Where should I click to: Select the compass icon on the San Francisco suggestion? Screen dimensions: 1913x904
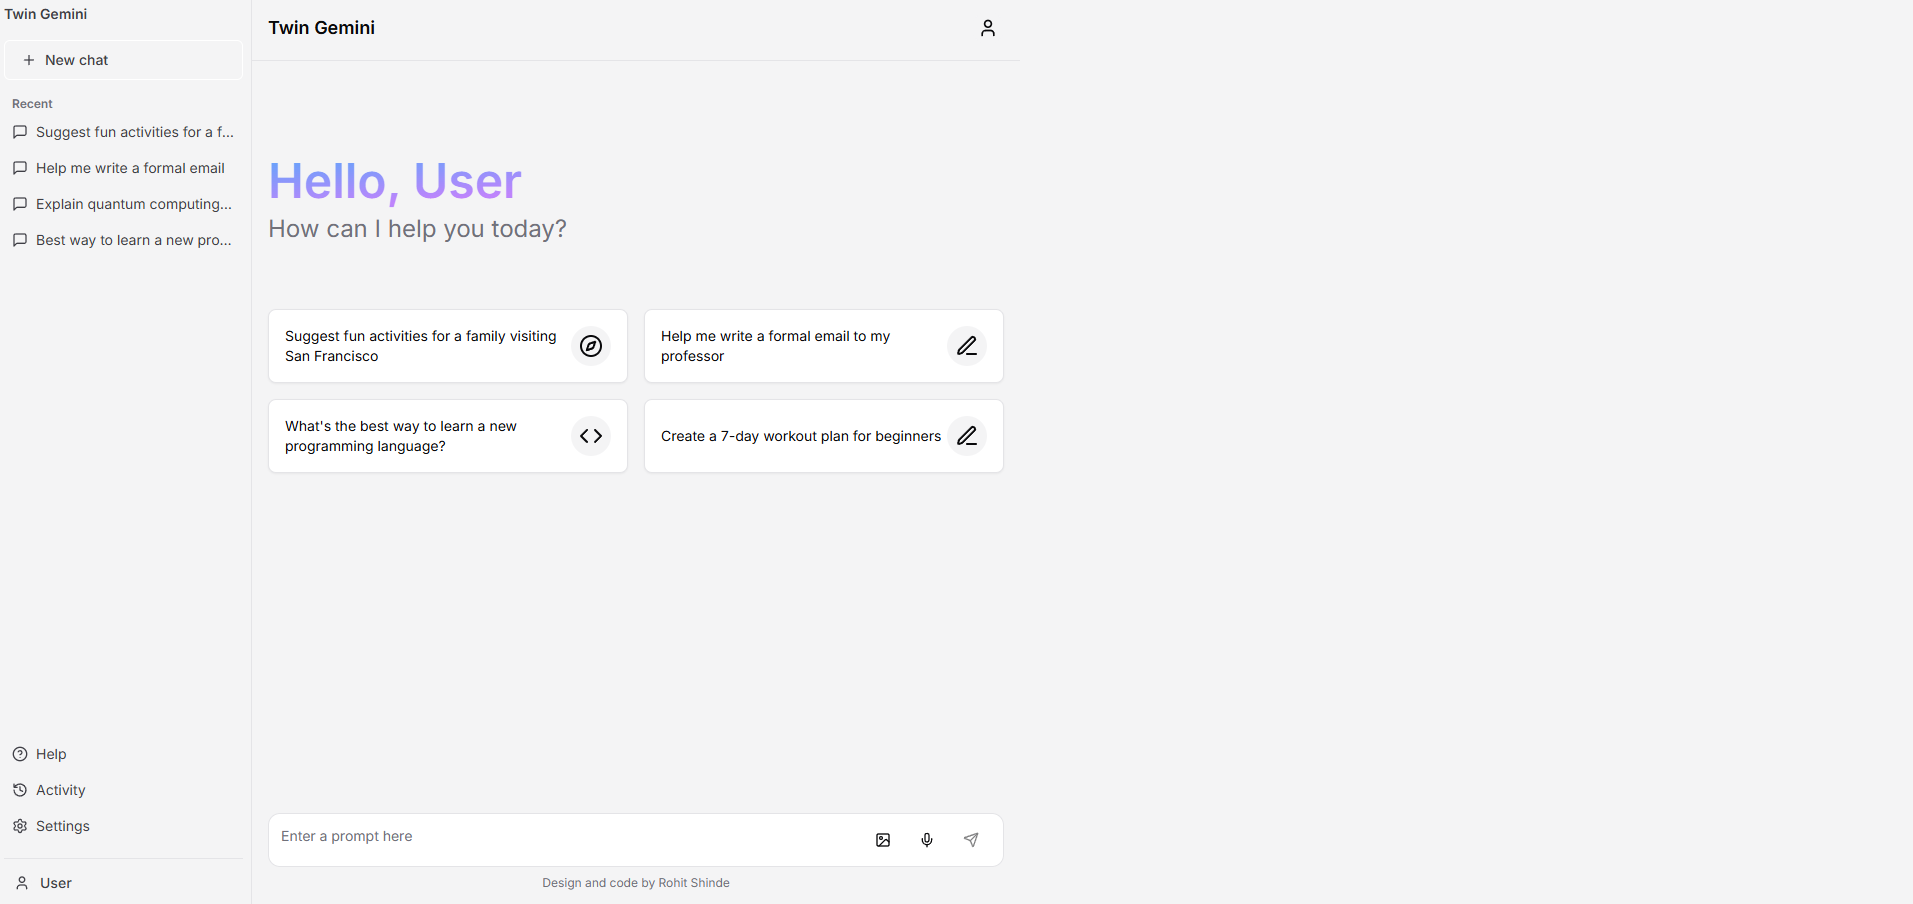[x=591, y=346]
